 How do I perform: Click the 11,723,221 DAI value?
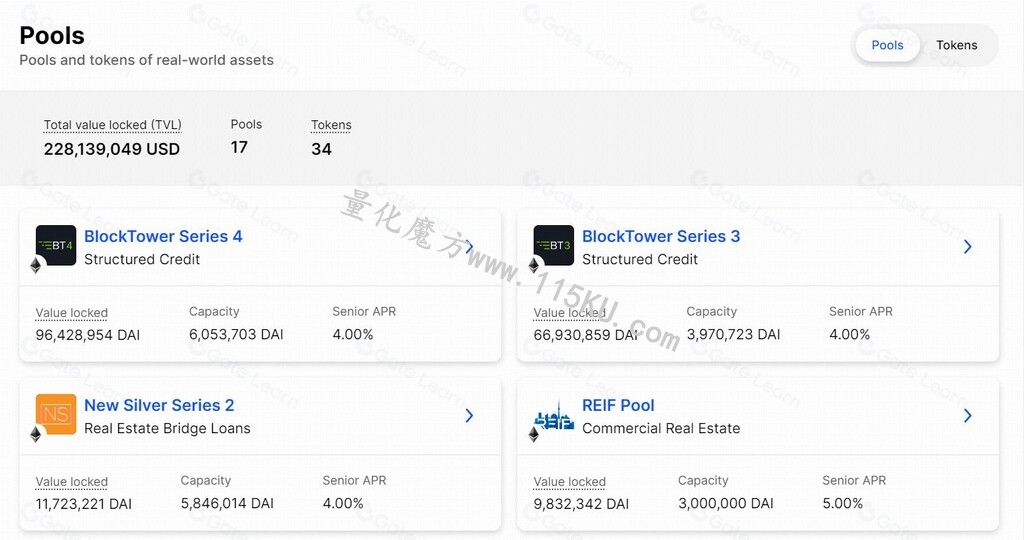[84, 504]
